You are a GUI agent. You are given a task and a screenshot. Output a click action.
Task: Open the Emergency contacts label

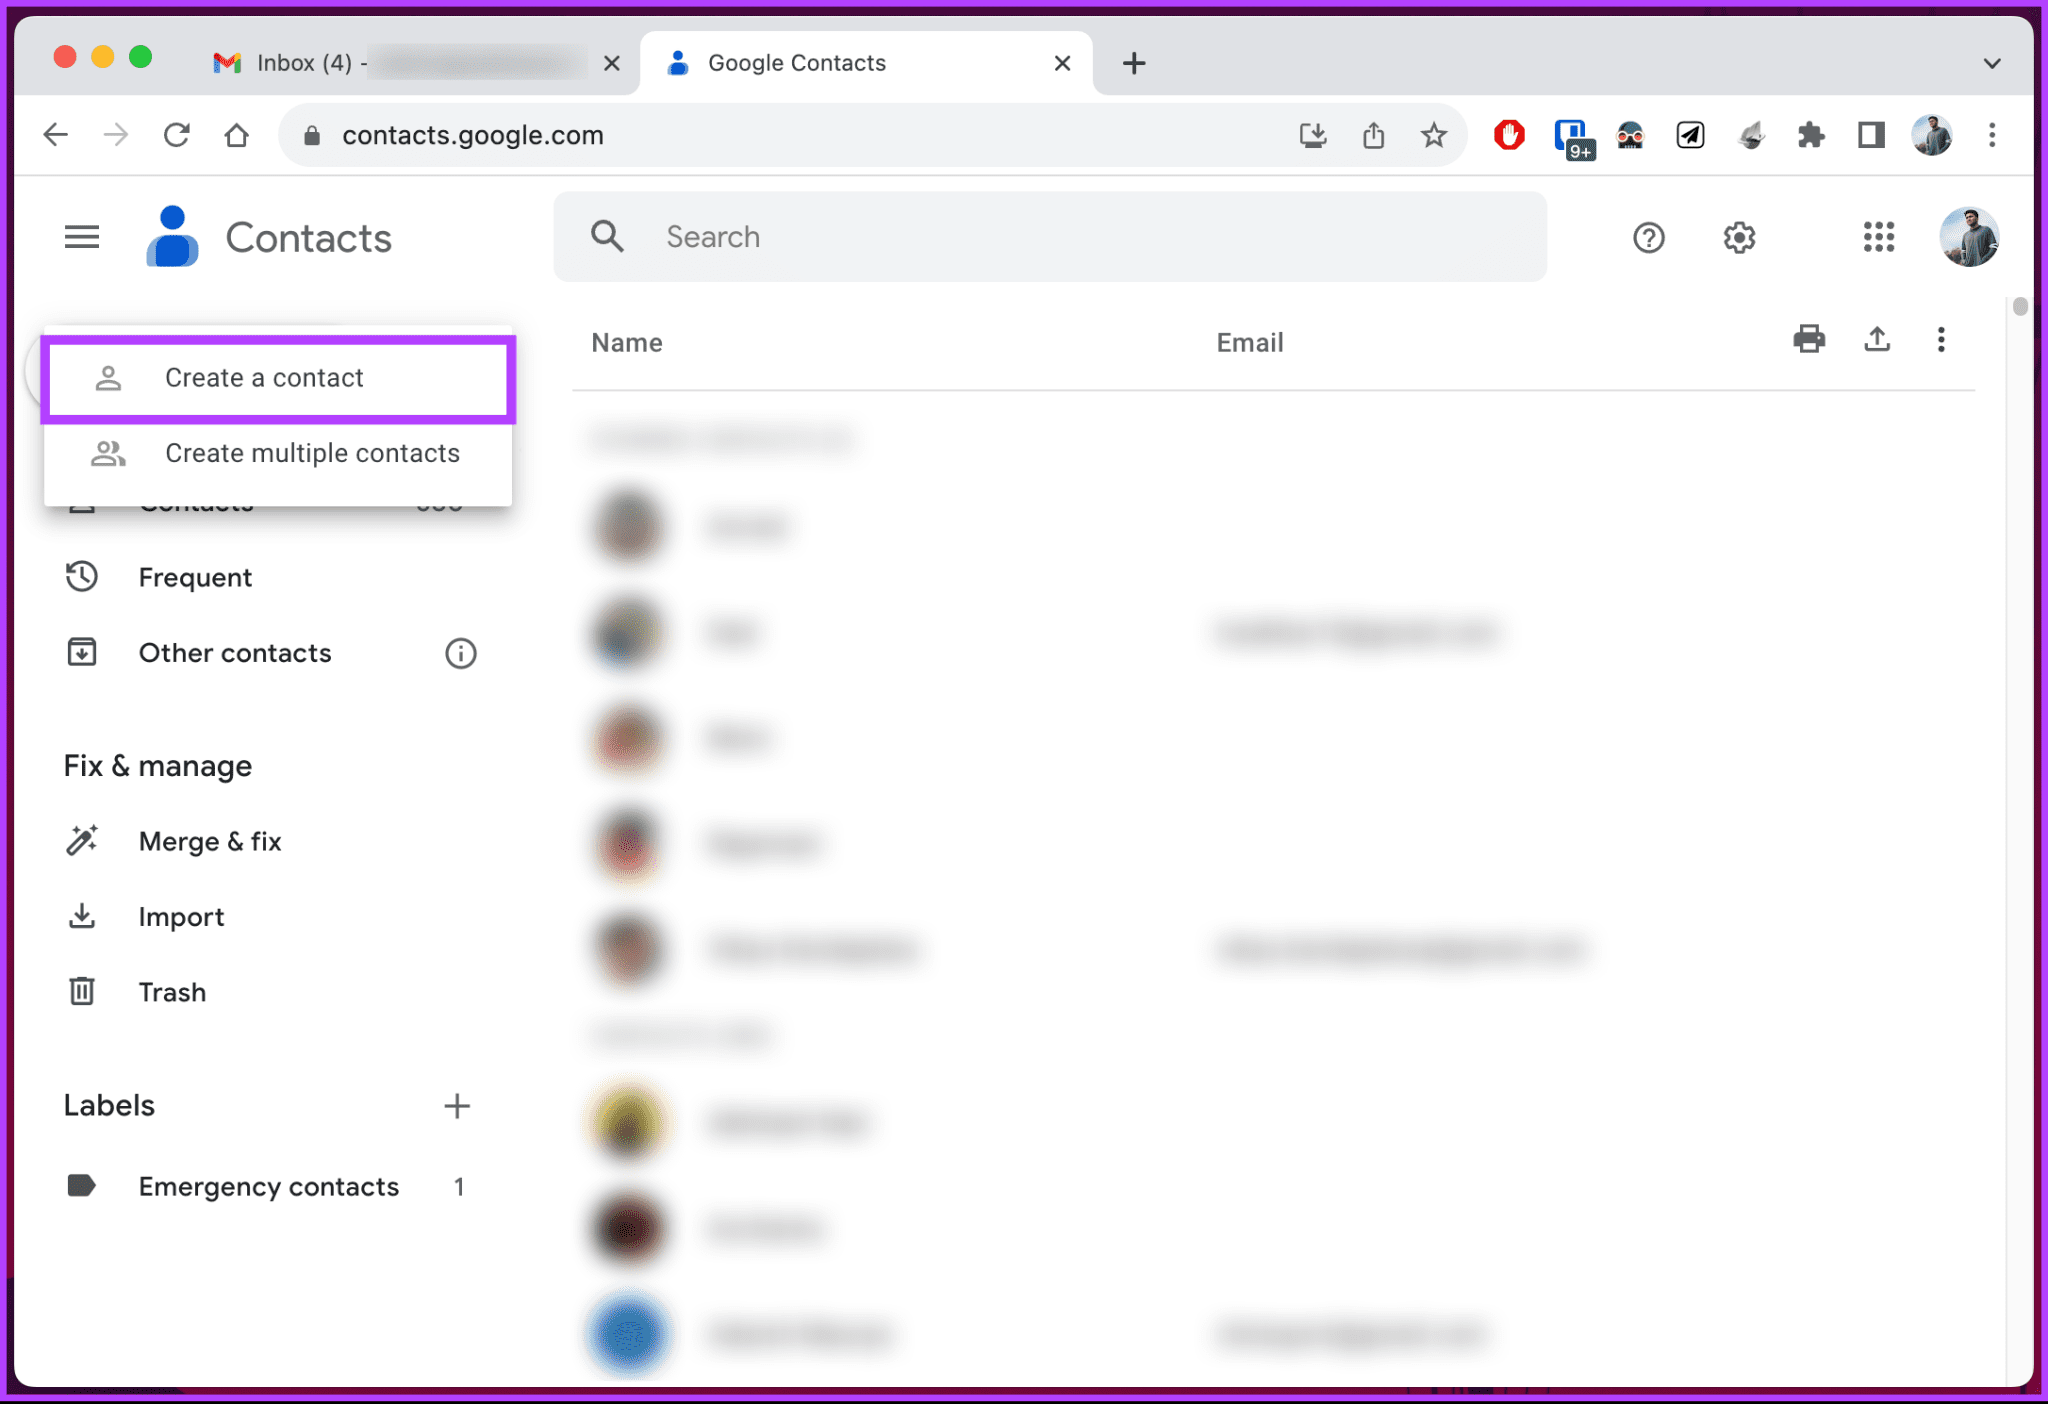click(268, 1186)
